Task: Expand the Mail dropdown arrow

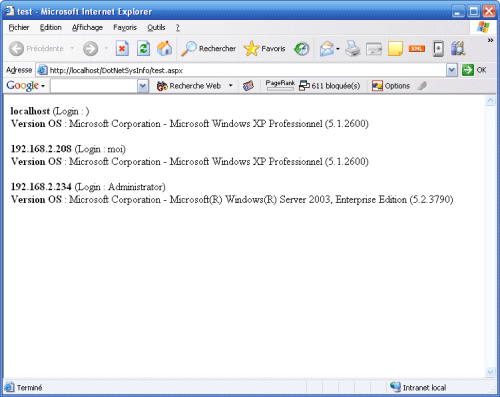Action: [x=338, y=49]
